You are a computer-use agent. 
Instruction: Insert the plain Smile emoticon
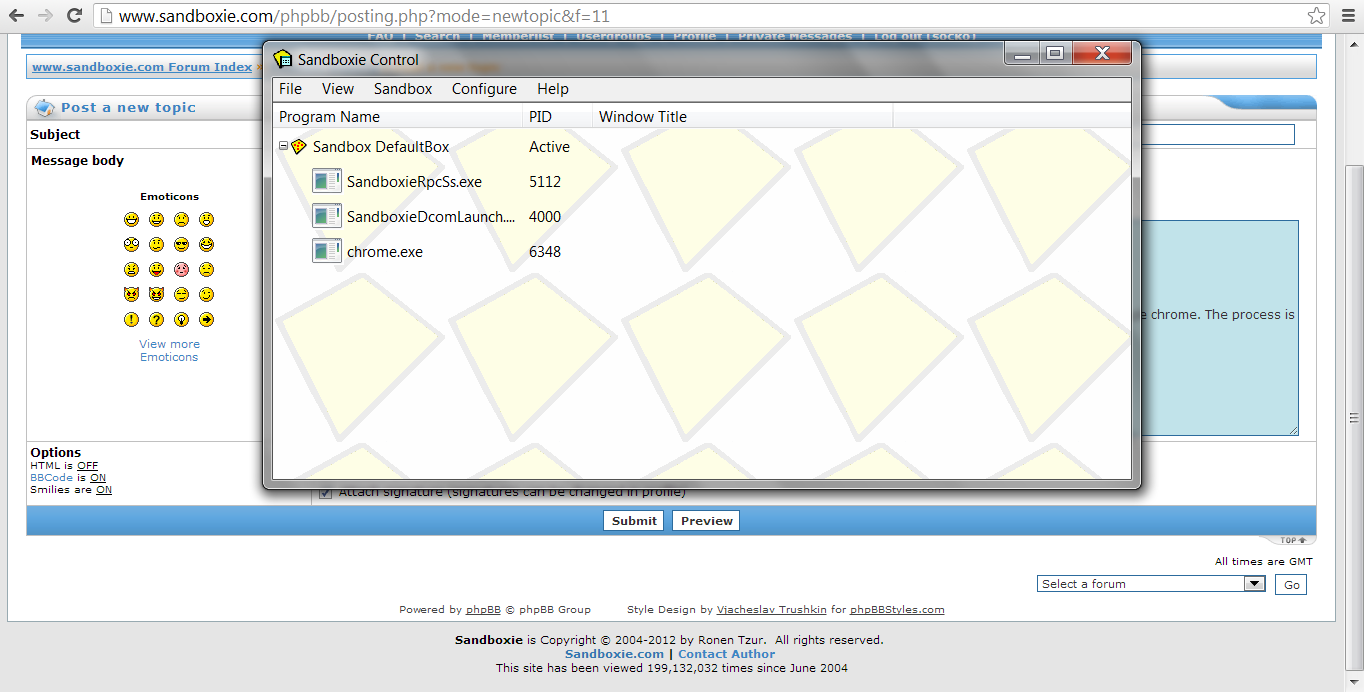156,219
